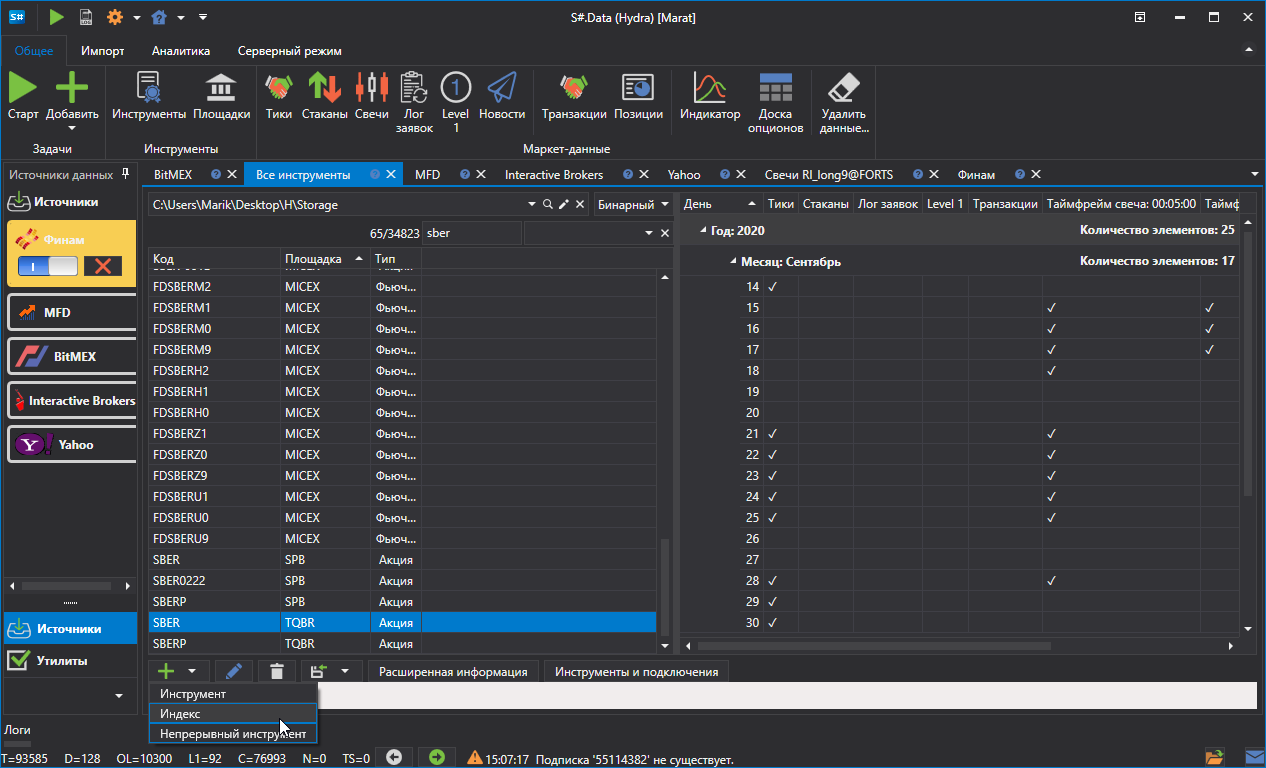The height and width of the screenshot is (768, 1266).
Task: Open Тики market data
Action: (279, 87)
